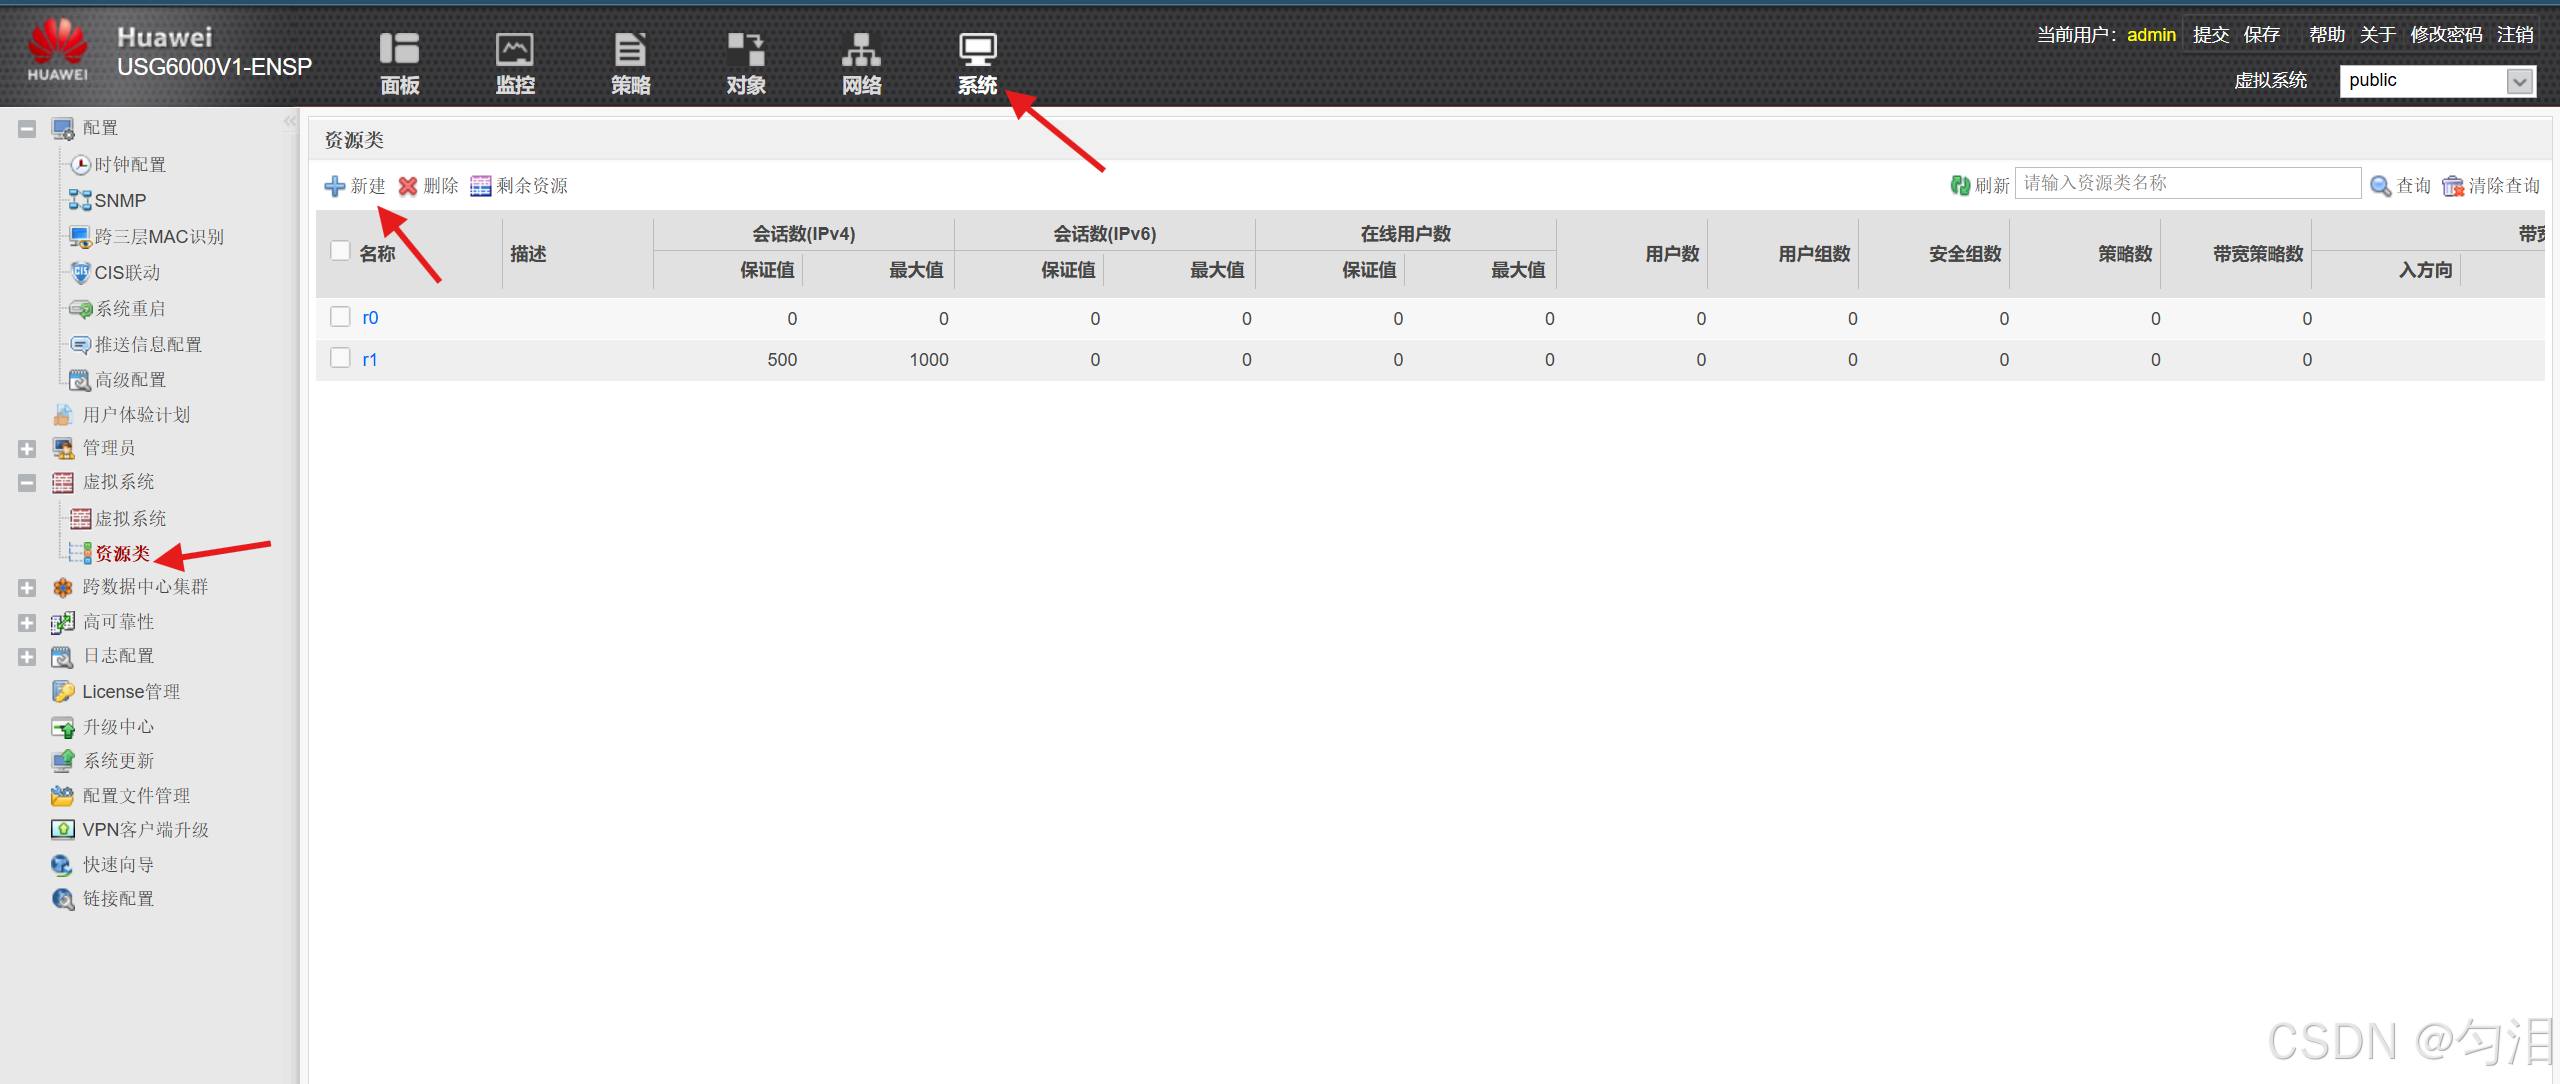
Task: Select 系统重启 restart icon
Action: 81,309
